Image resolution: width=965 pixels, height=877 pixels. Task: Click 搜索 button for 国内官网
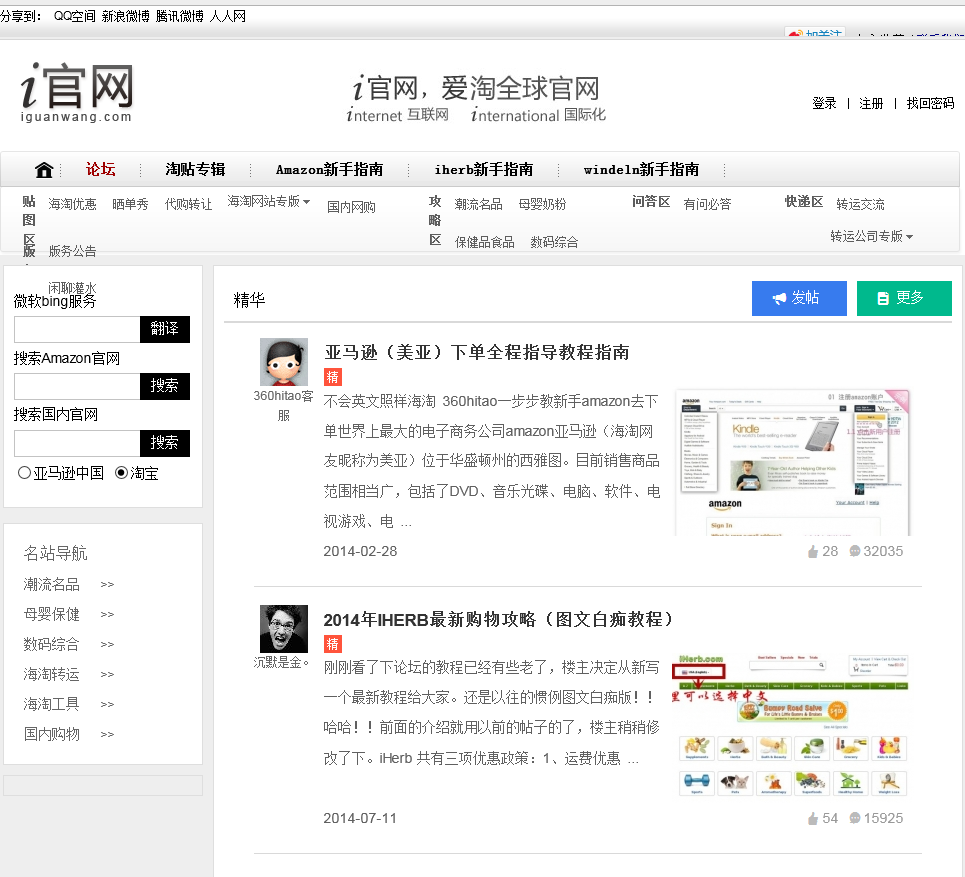(x=165, y=443)
